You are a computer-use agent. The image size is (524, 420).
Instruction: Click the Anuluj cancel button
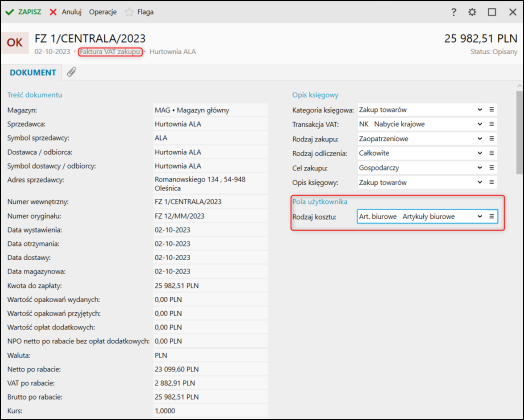click(66, 12)
